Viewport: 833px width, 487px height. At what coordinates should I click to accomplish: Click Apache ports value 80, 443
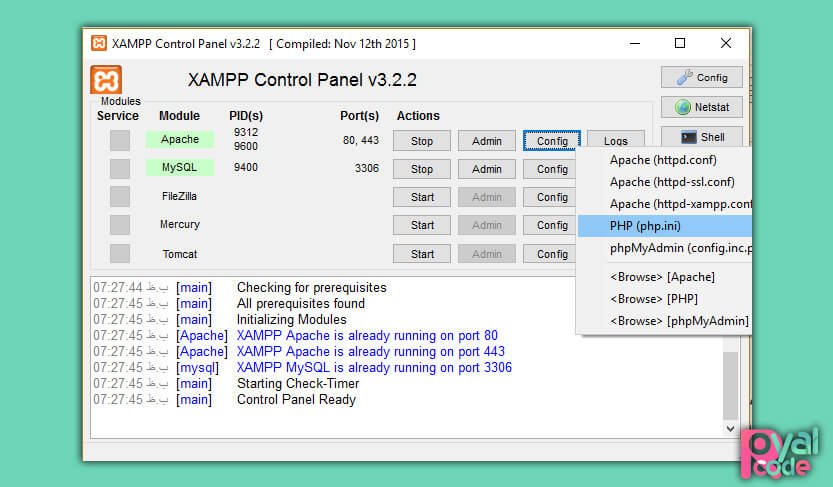pyautogui.click(x=361, y=140)
